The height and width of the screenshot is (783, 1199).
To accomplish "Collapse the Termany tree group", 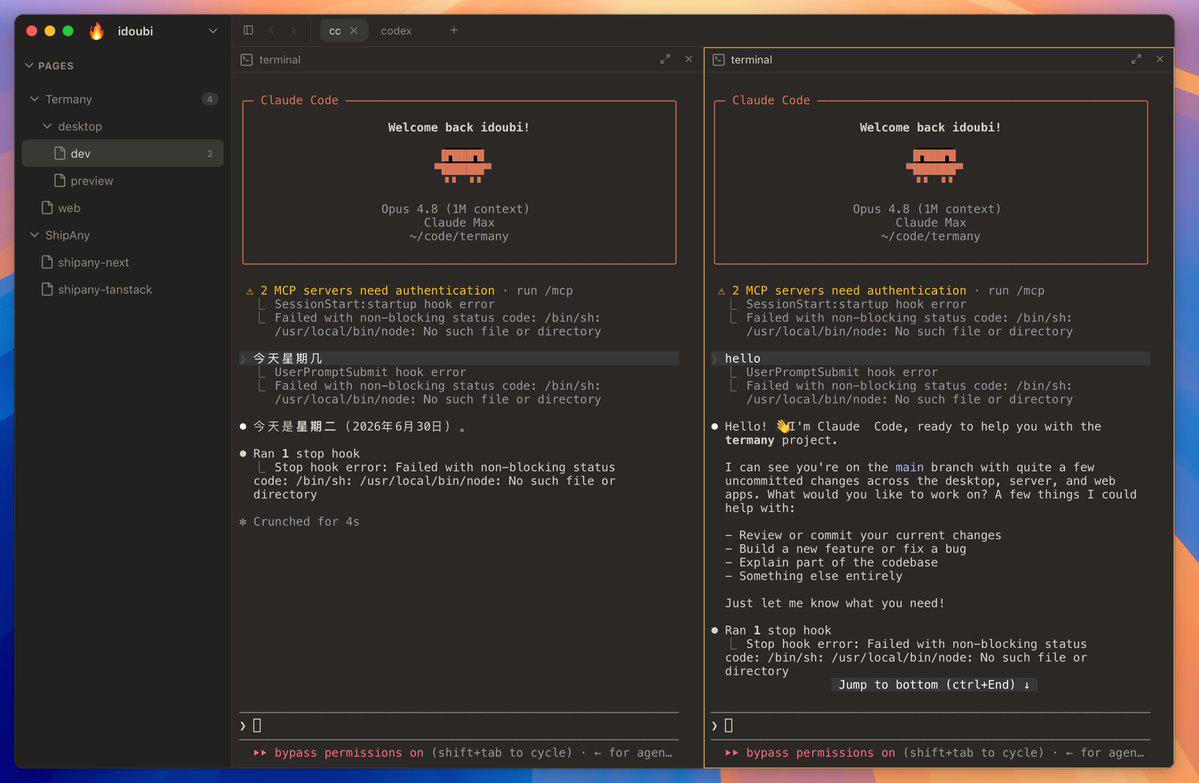I will [34, 99].
